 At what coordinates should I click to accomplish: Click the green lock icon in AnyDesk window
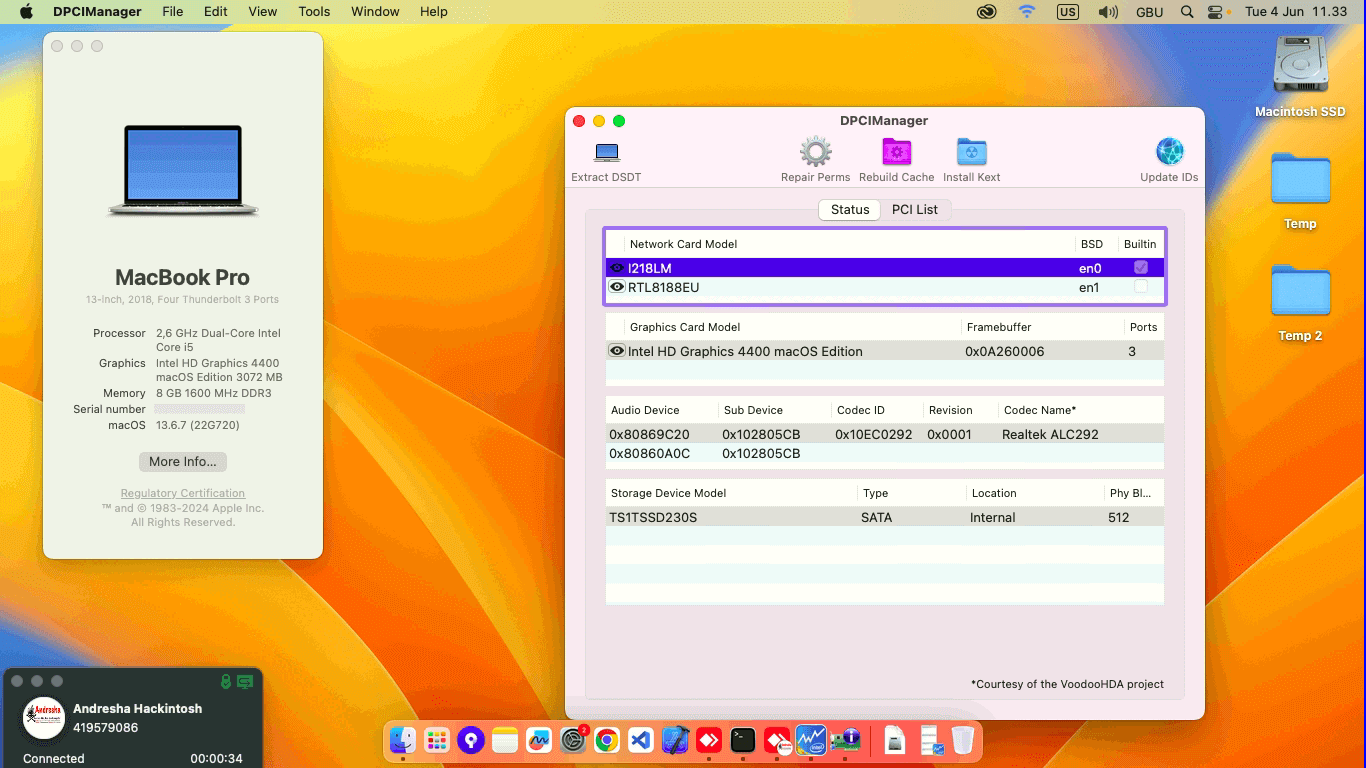(226, 681)
